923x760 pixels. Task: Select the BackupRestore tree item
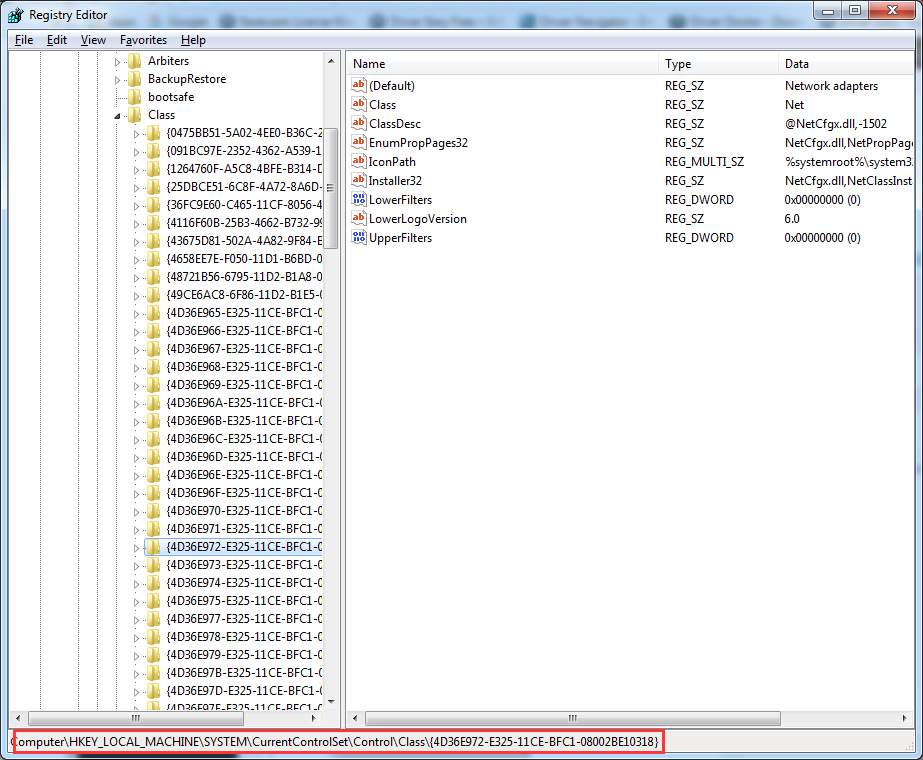(189, 79)
